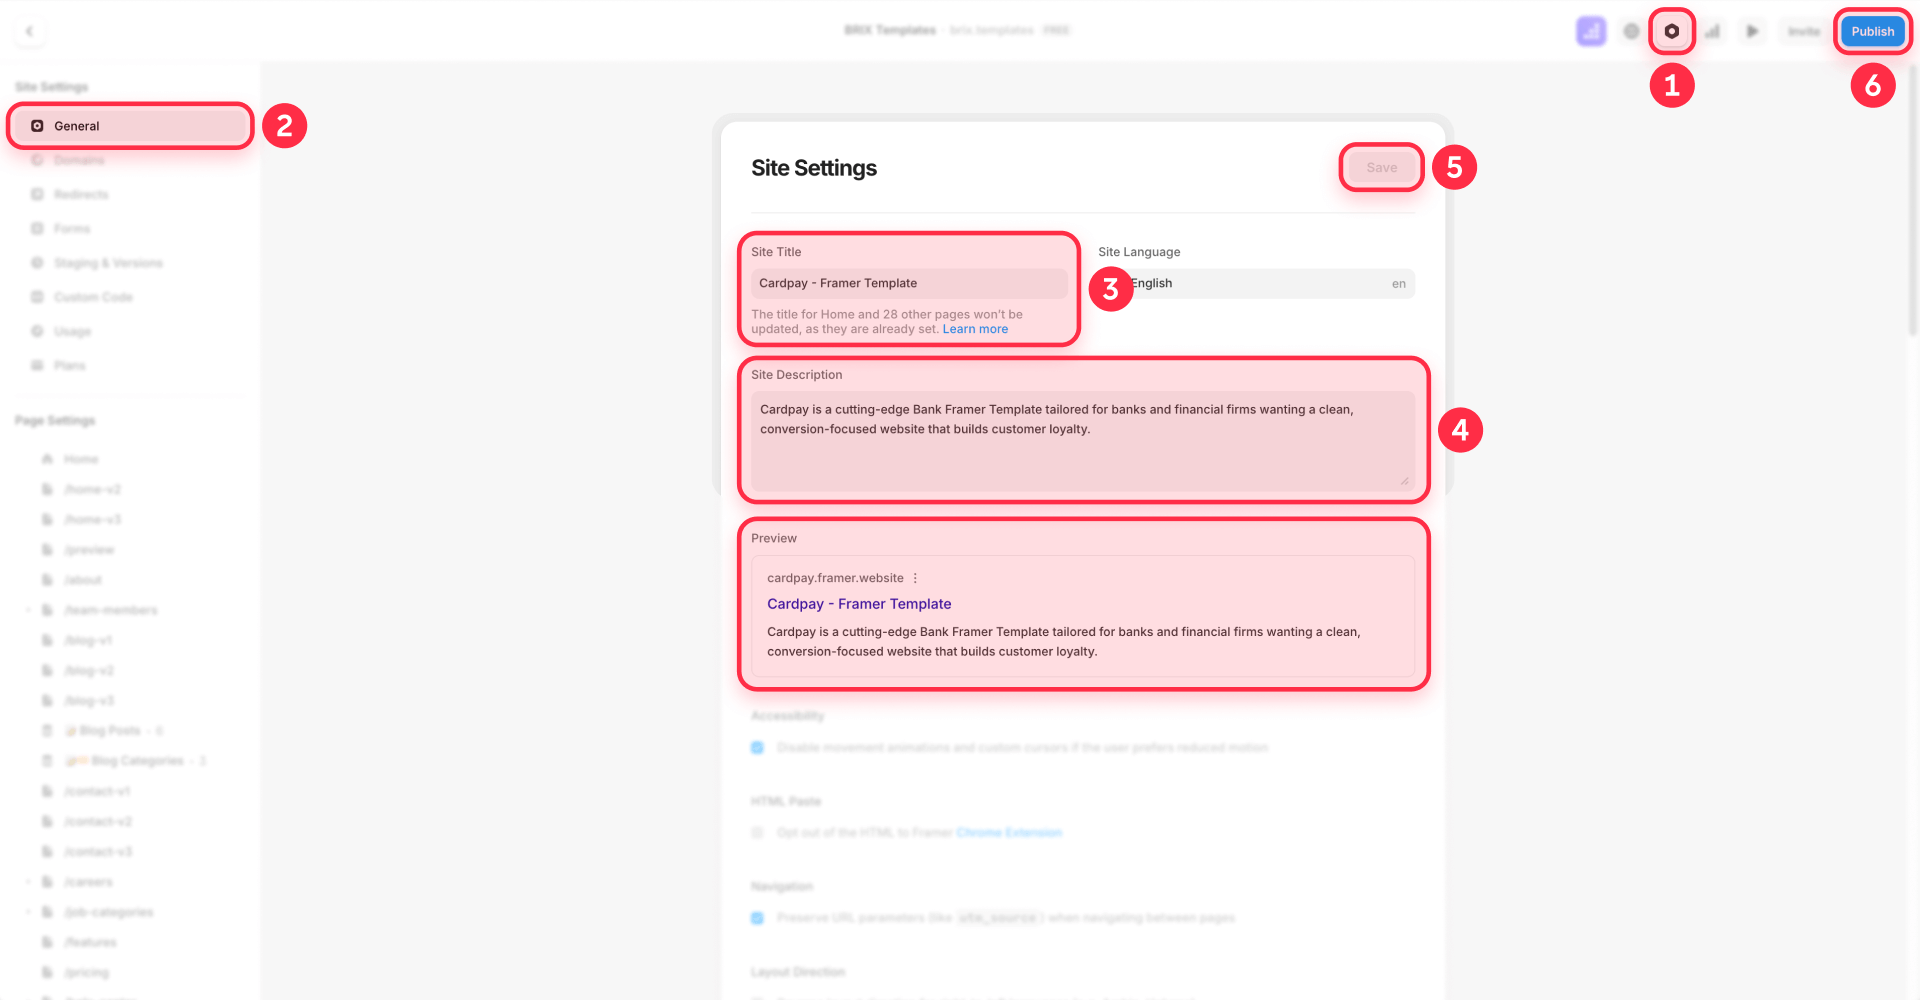1920x1000 pixels.
Task: Toggle the reduced motion accessibility checkbox
Action: tap(757, 747)
